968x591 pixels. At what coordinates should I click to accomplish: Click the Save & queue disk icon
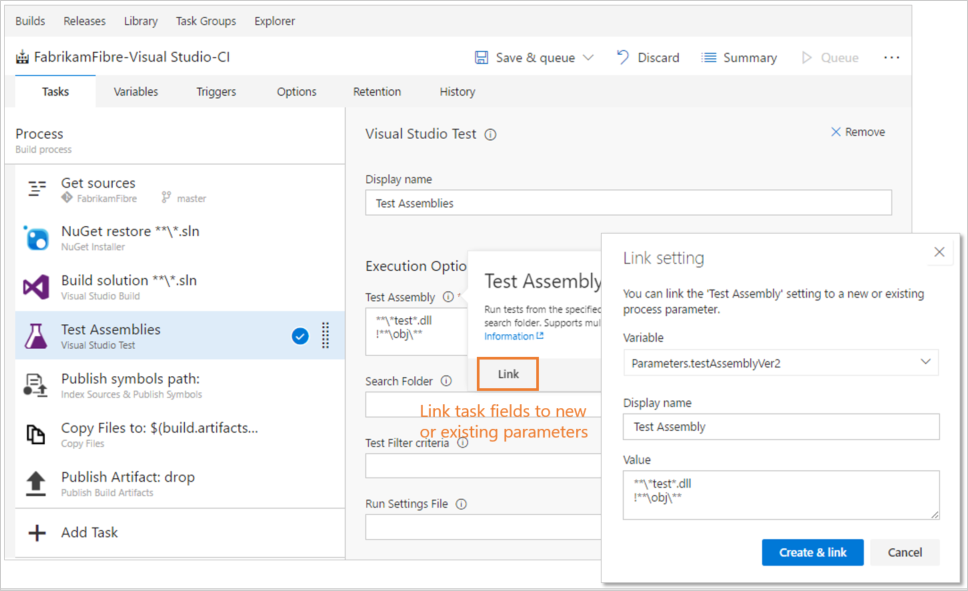click(x=481, y=57)
